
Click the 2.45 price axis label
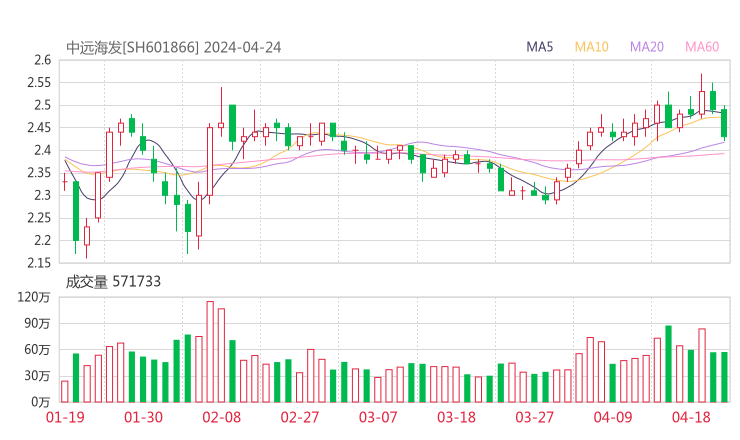[39, 128]
